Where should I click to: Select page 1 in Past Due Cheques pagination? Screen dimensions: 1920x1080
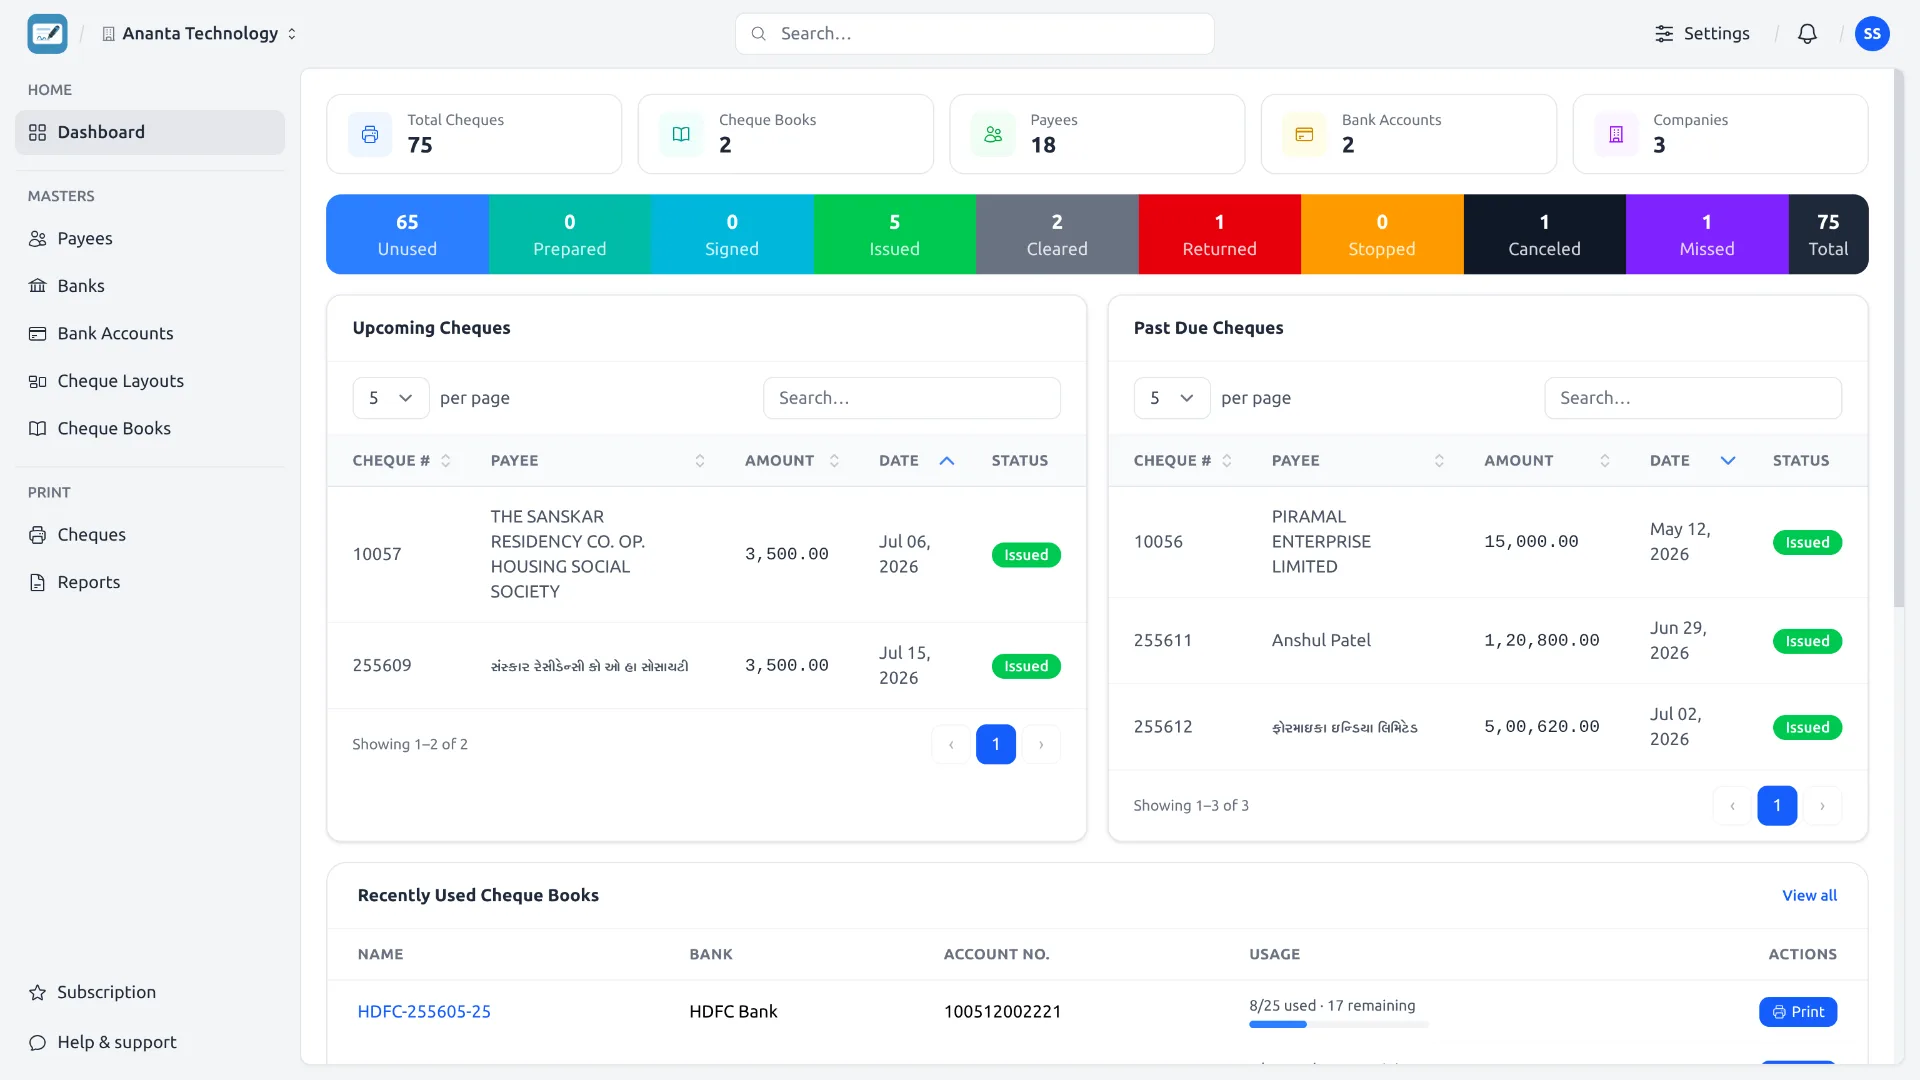point(1777,806)
